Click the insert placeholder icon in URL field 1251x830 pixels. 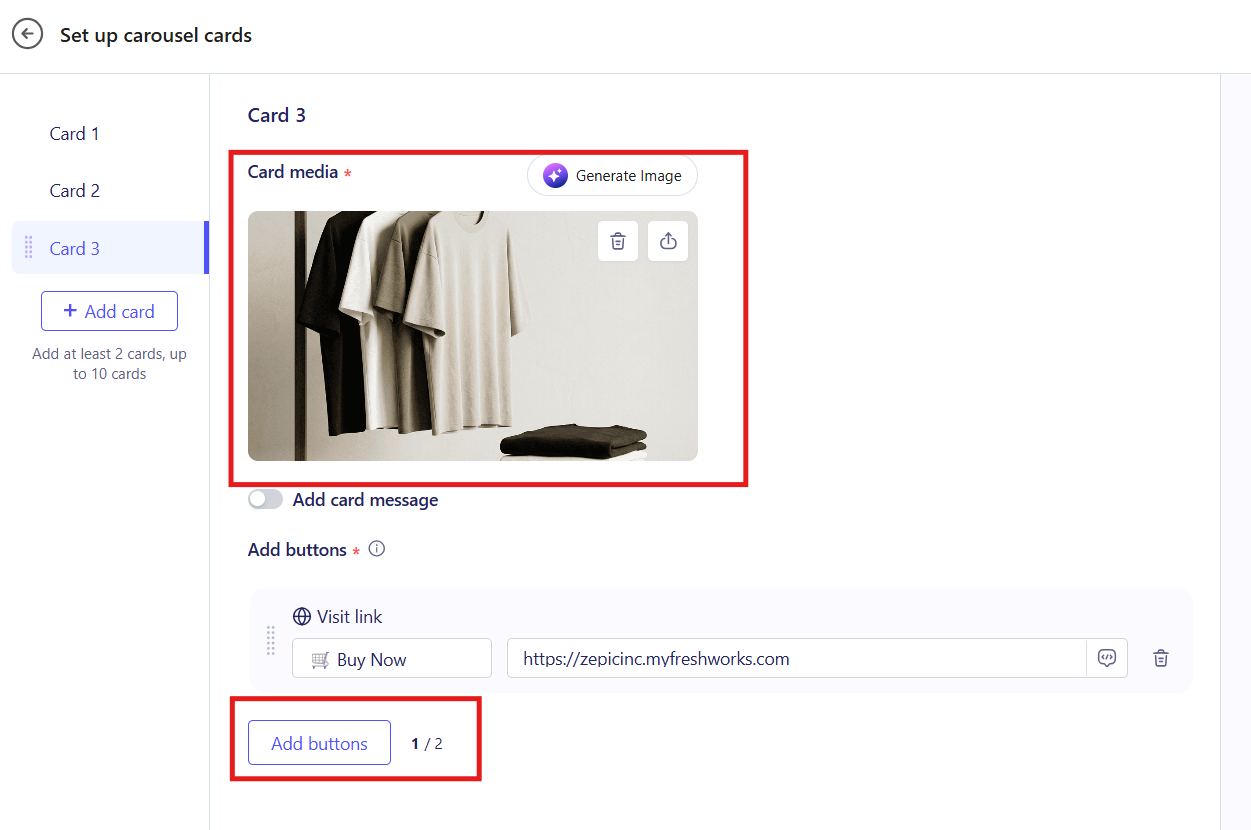(x=1107, y=658)
